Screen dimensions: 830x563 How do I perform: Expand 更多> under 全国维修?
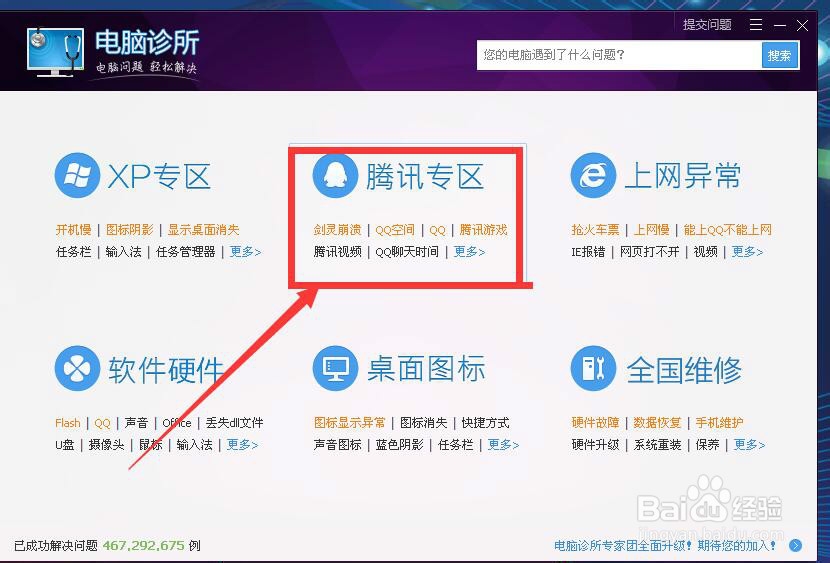pos(750,444)
